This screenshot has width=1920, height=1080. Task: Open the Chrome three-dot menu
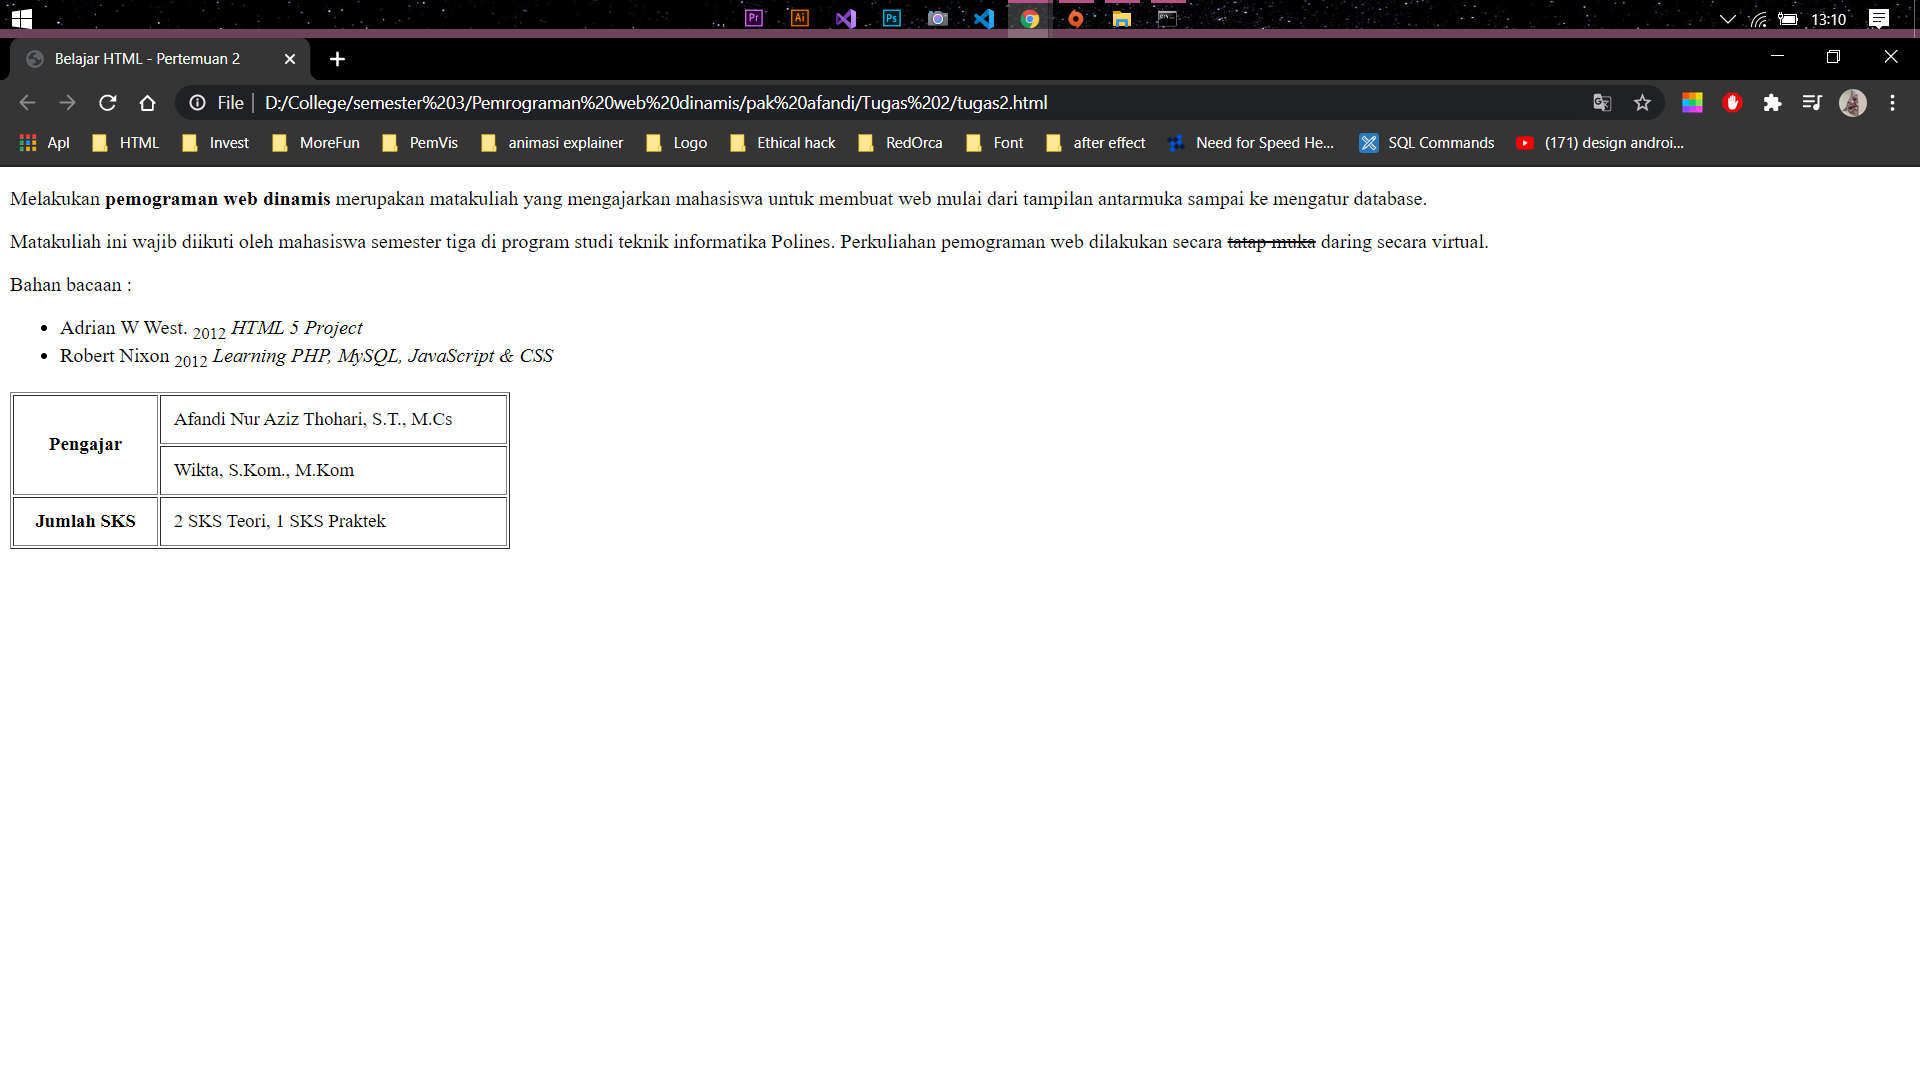tap(1892, 103)
